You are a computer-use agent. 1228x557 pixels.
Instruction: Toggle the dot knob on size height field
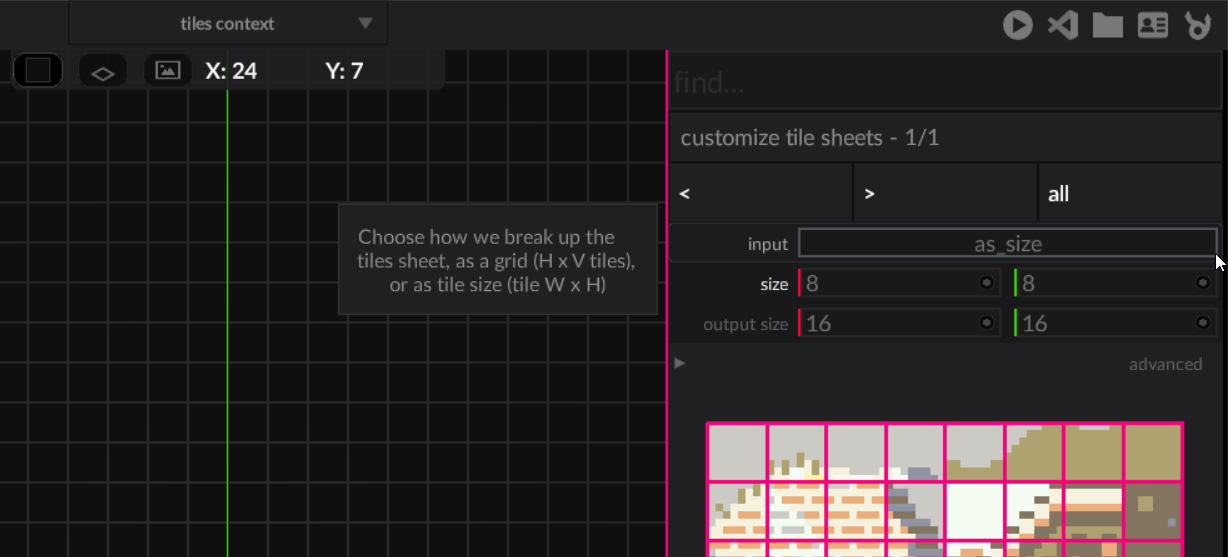coord(1202,284)
